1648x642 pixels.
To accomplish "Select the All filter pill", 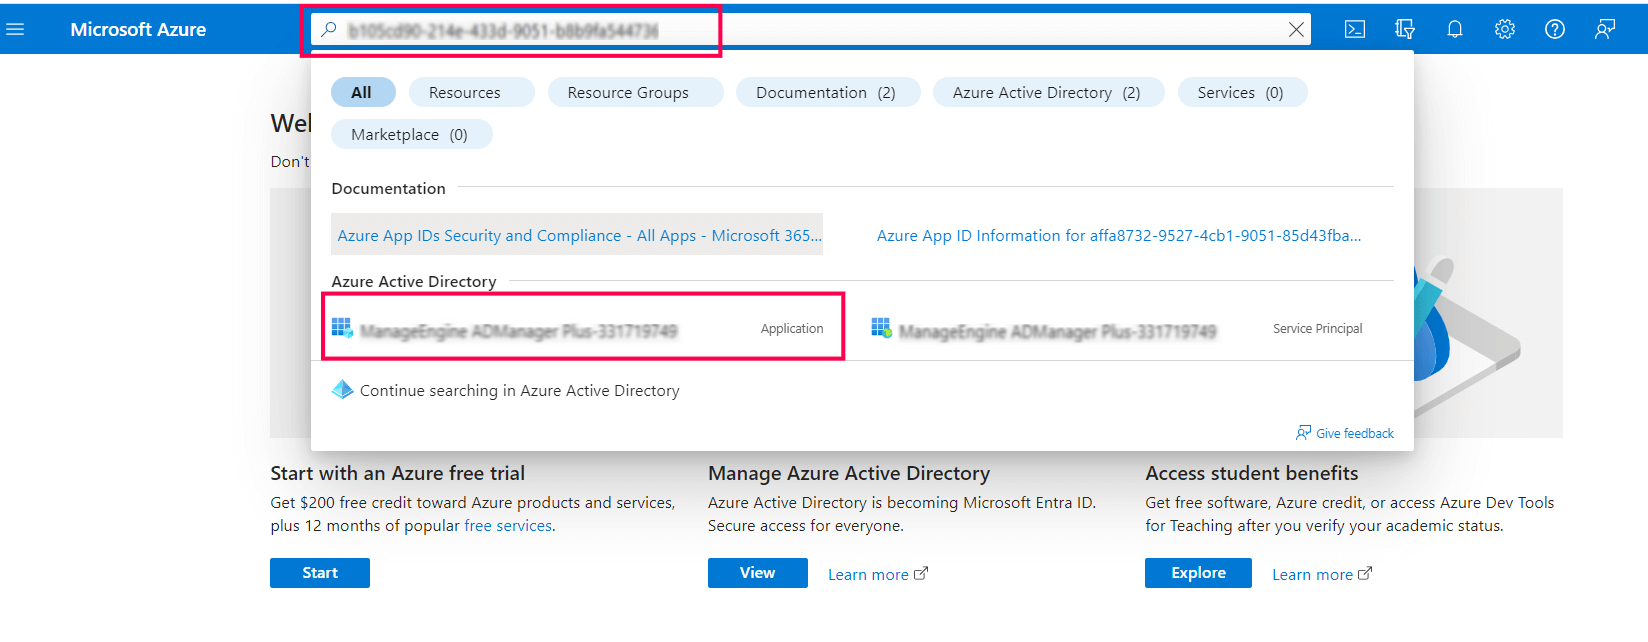I will [362, 92].
